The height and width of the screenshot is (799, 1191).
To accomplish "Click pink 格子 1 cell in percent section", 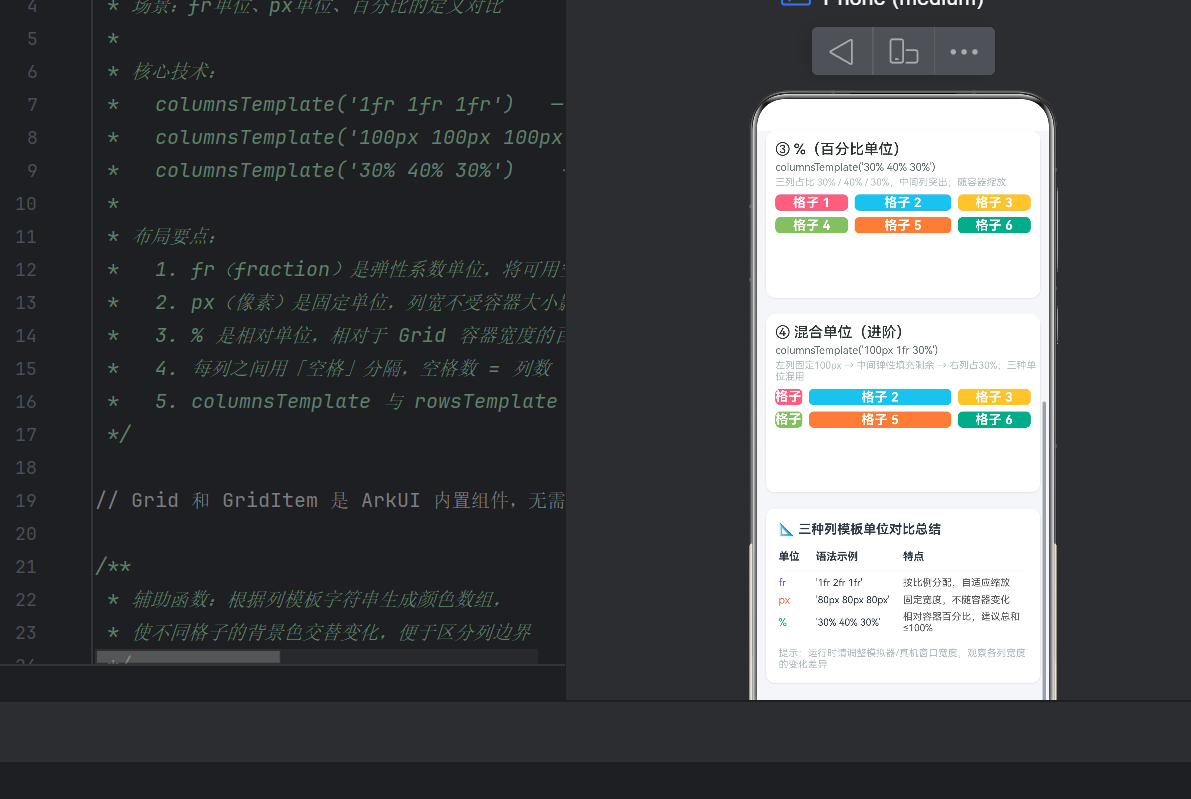I will pos(811,203).
